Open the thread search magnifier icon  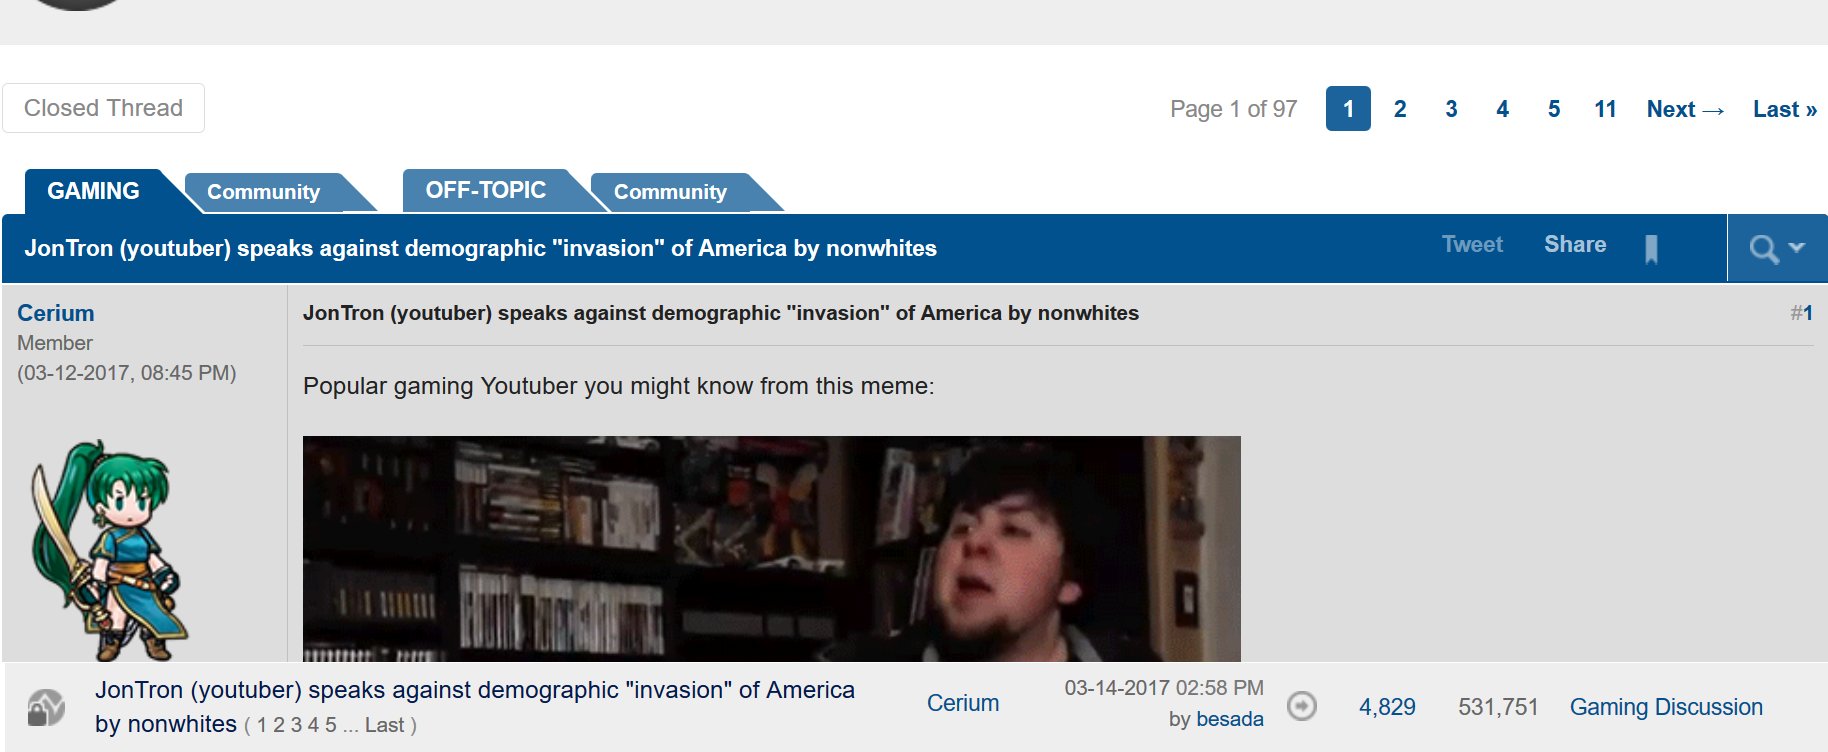(x=1764, y=249)
